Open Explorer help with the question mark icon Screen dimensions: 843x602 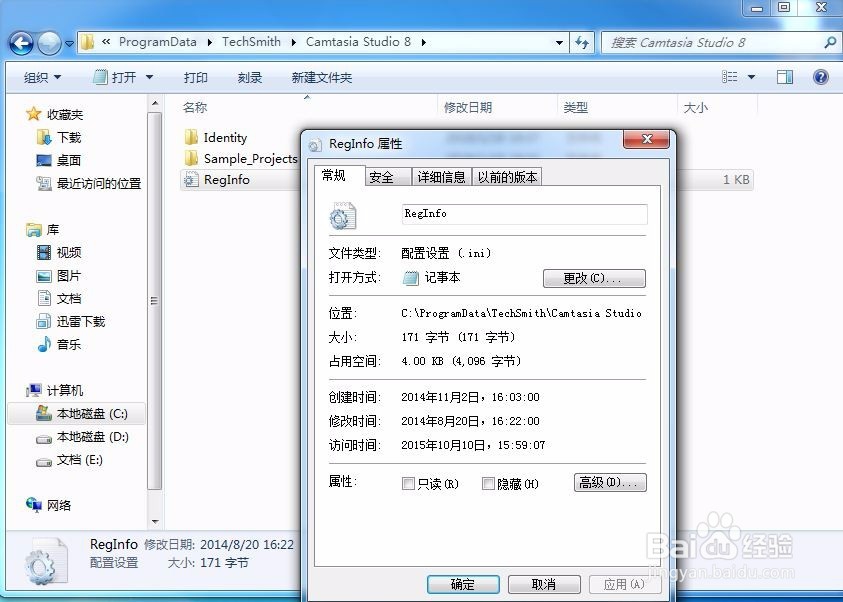(x=821, y=76)
